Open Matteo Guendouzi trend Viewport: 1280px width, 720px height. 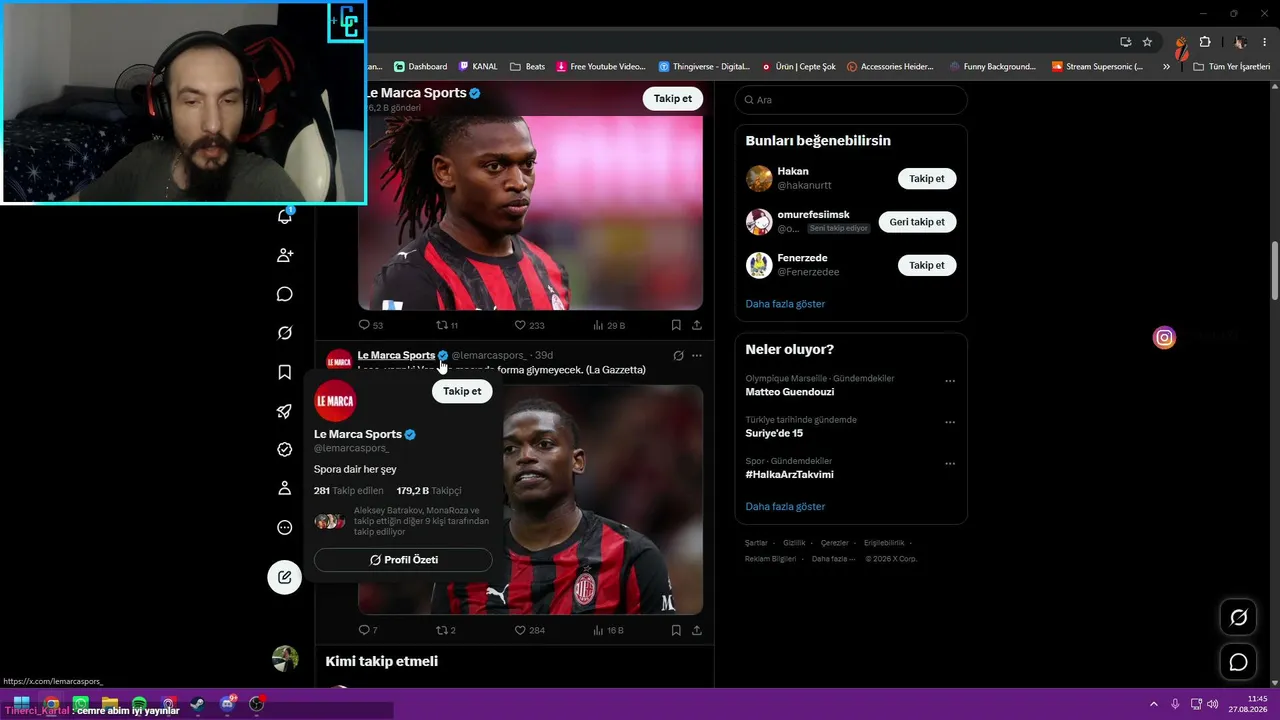(x=790, y=392)
